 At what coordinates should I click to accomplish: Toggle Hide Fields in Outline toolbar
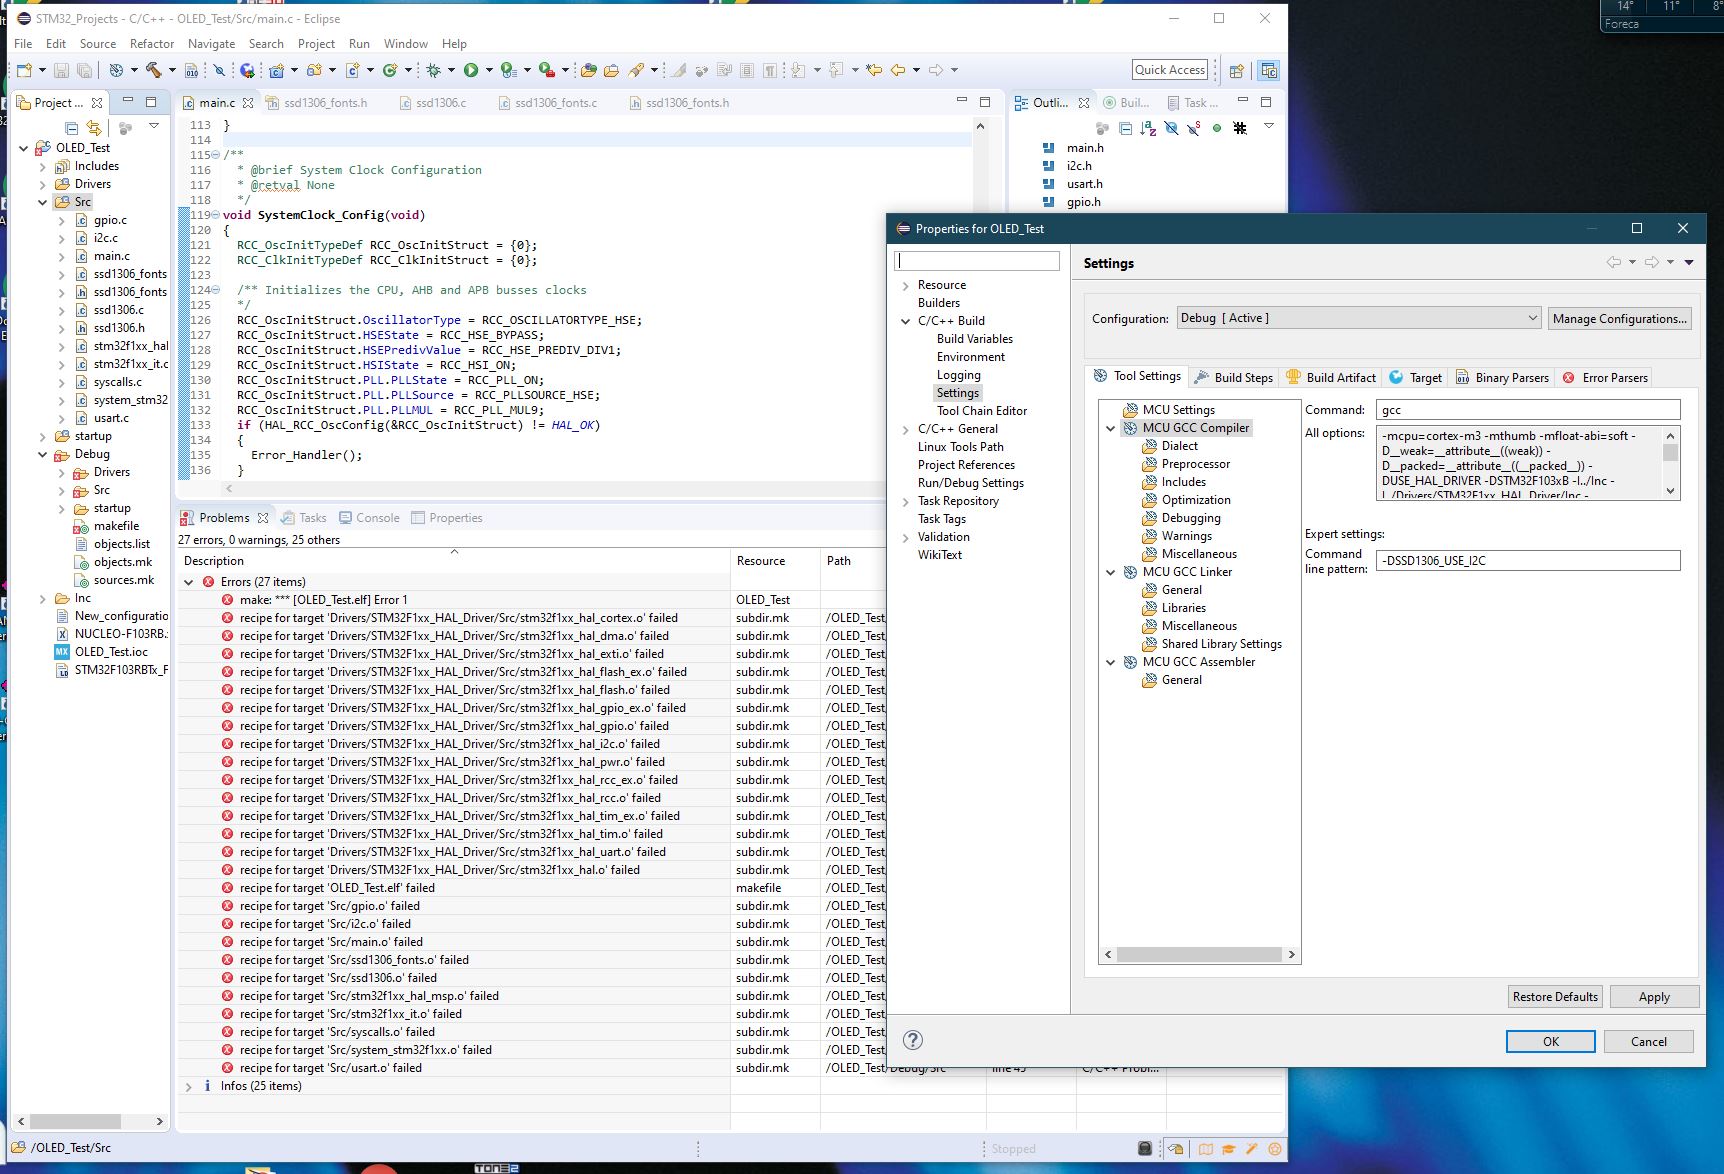[x=1171, y=128]
